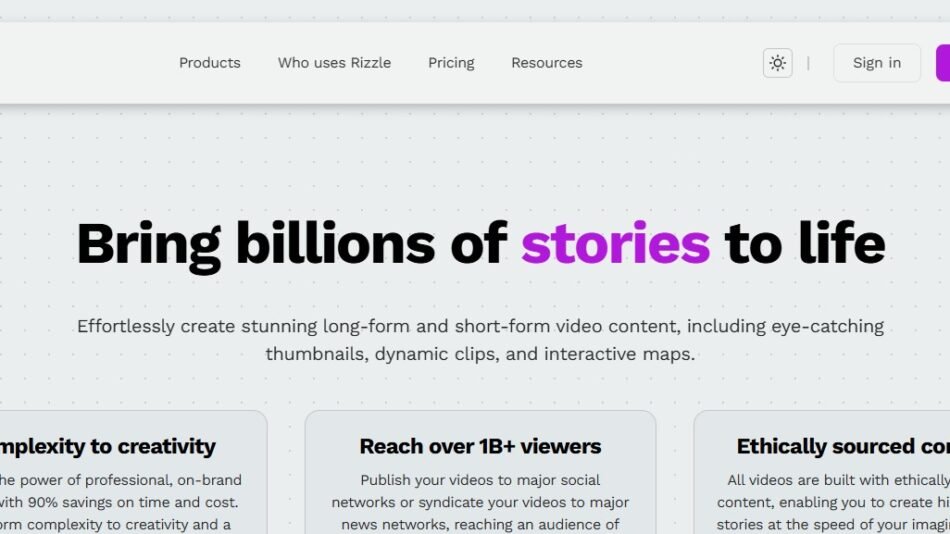Click the 'thumbnails, dynamic clips' subtitle line
This screenshot has height=534, width=950.
(x=480, y=353)
